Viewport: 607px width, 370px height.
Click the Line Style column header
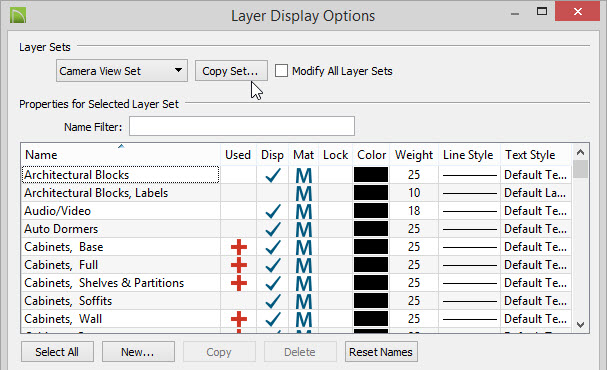tap(469, 155)
